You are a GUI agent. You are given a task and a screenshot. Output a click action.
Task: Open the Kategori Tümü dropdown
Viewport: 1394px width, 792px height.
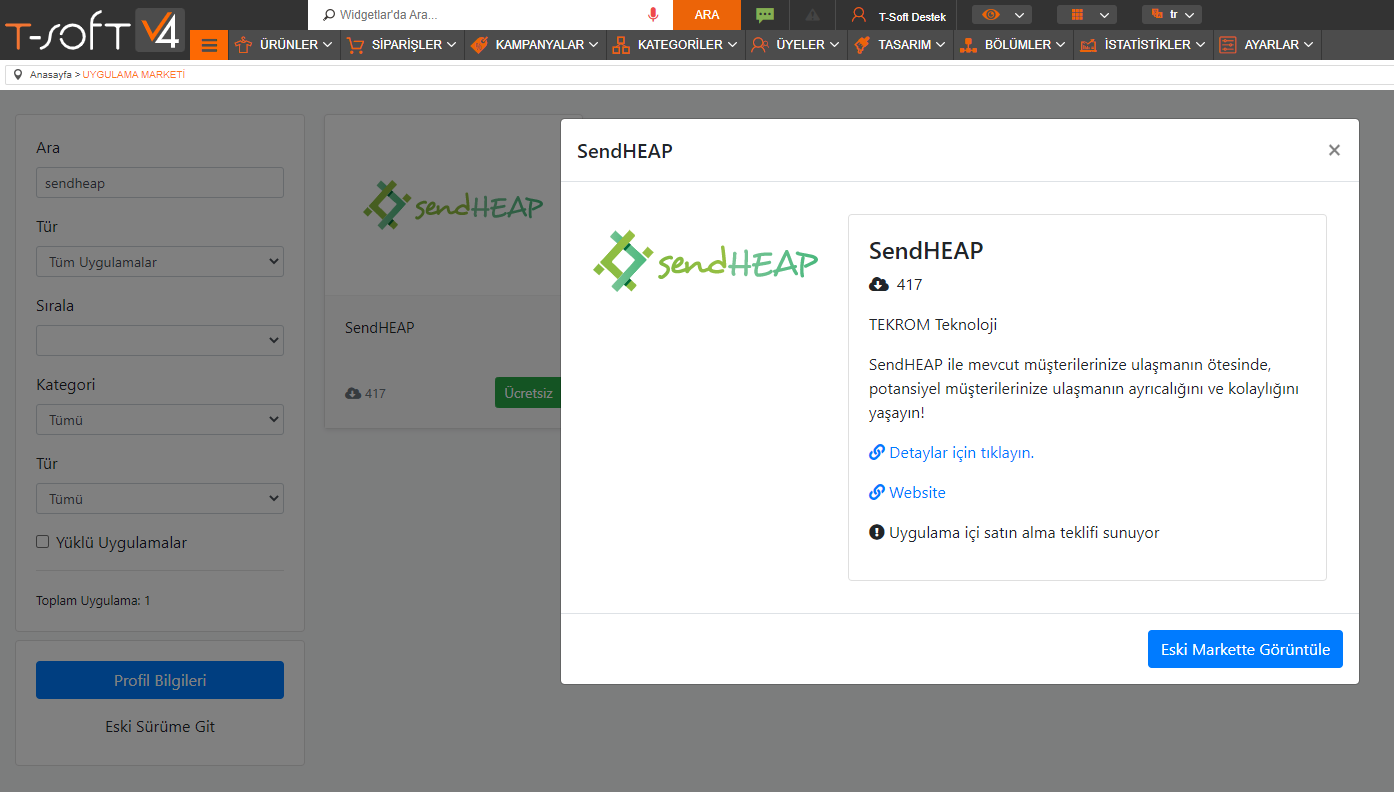coord(160,420)
